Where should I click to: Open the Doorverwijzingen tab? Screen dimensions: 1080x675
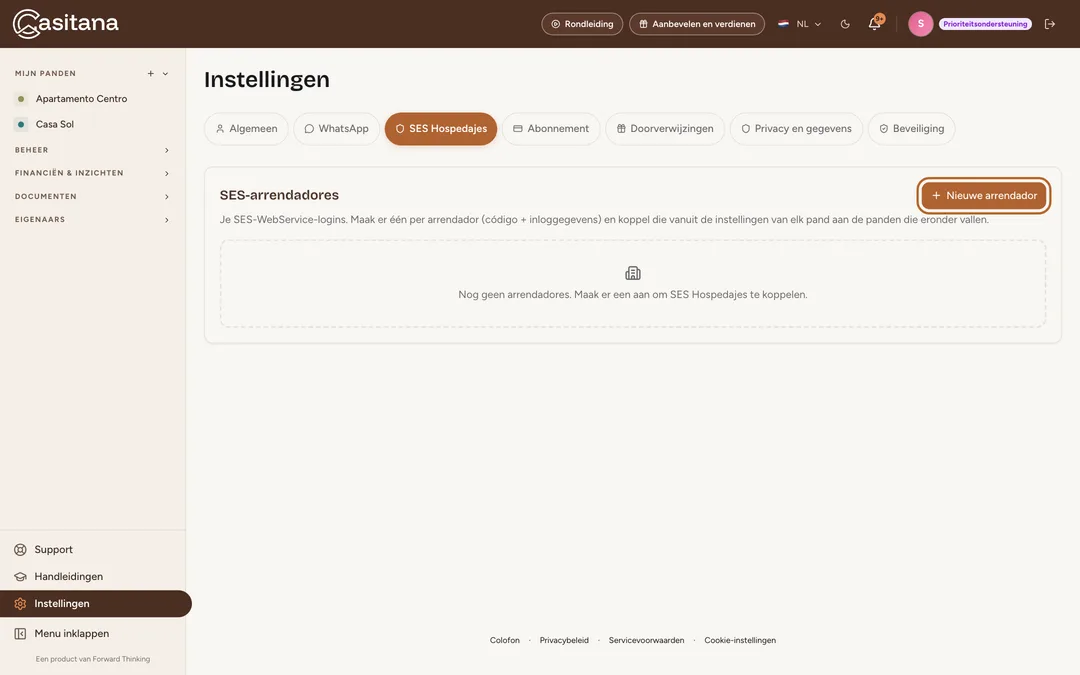pos(665,129)
